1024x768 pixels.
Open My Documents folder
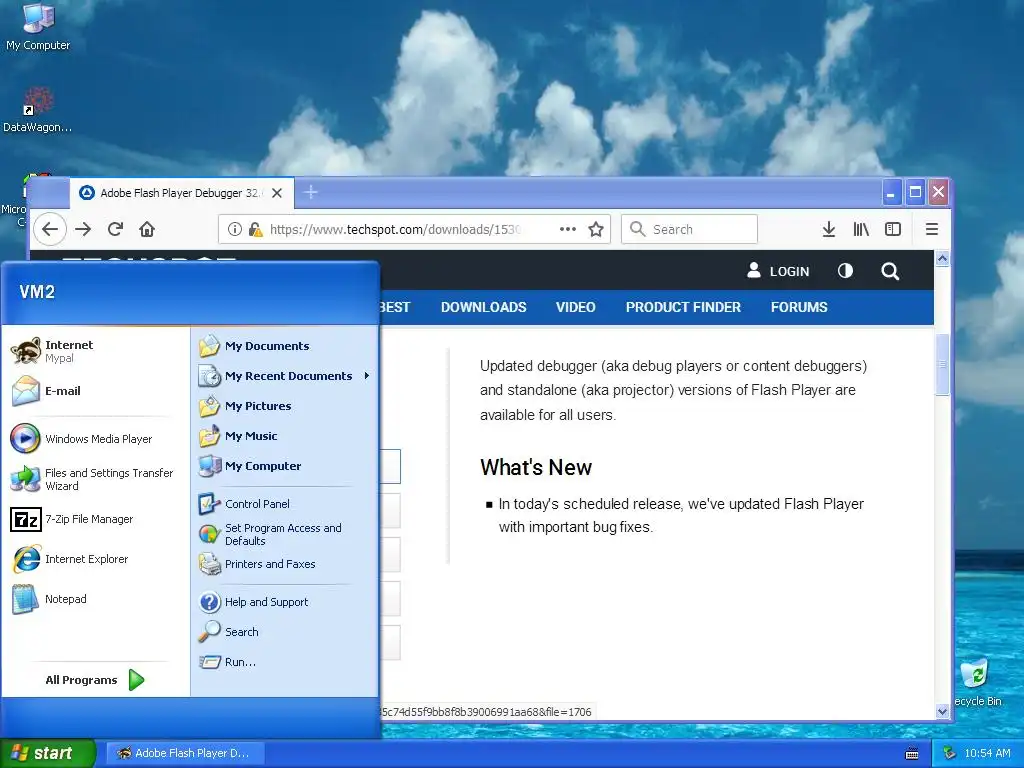(285, 346)
